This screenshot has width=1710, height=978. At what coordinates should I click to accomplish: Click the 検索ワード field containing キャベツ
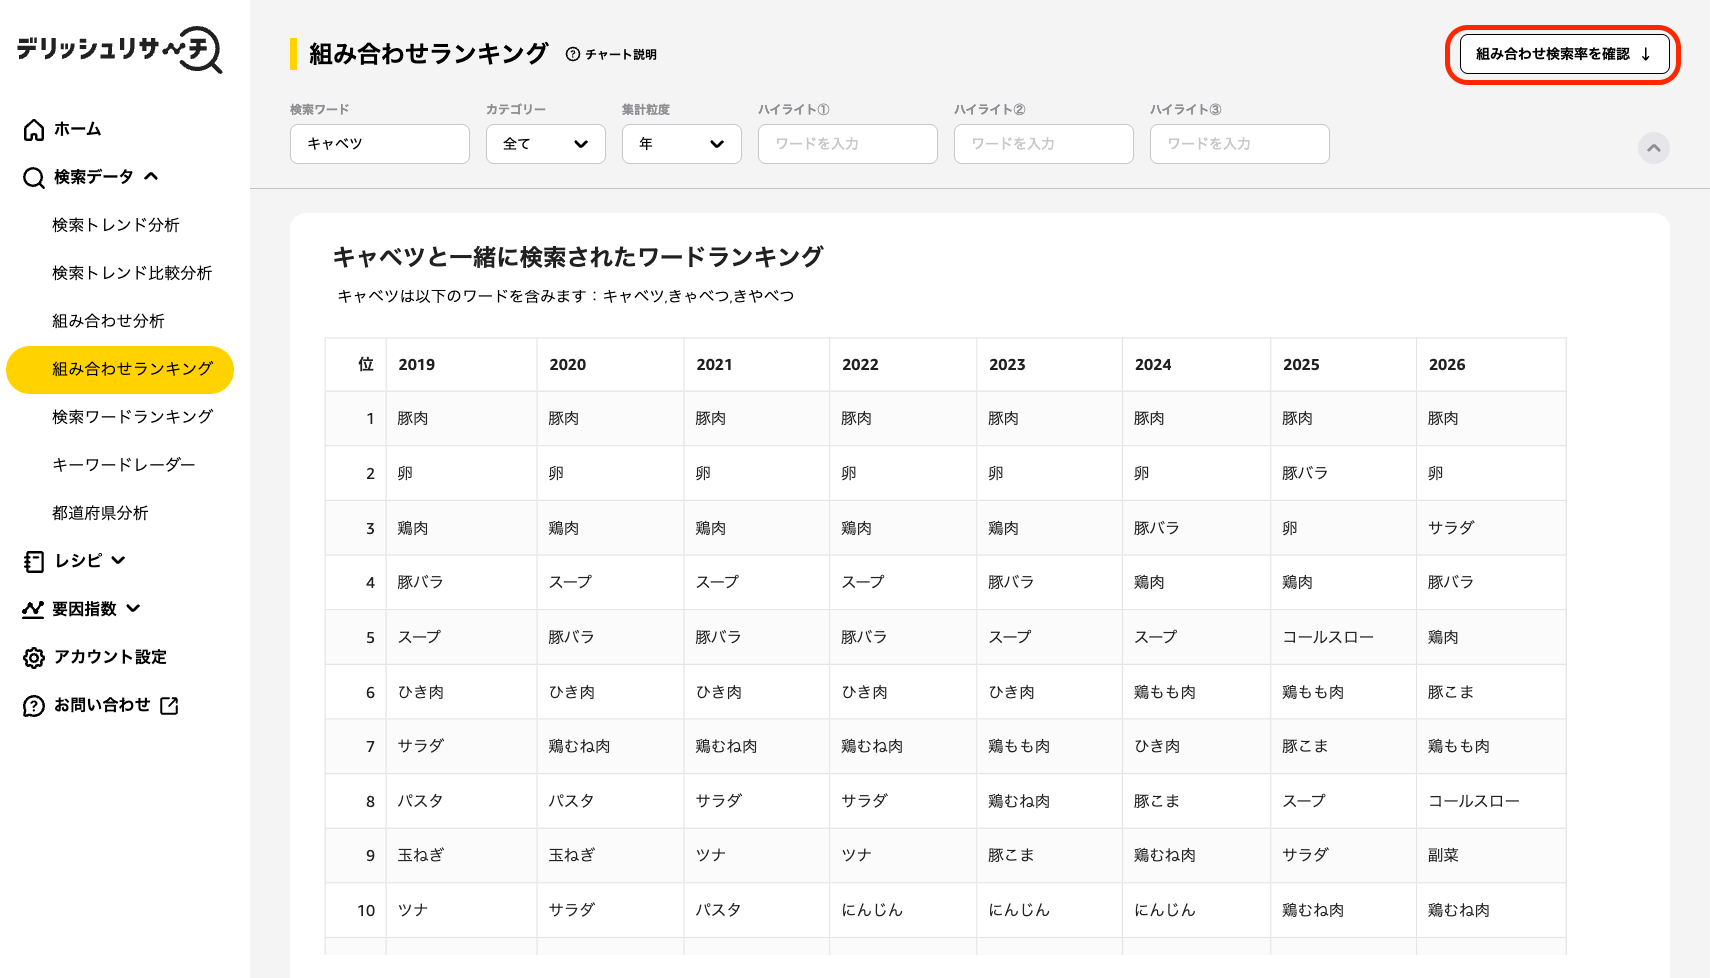click(380, 144)
